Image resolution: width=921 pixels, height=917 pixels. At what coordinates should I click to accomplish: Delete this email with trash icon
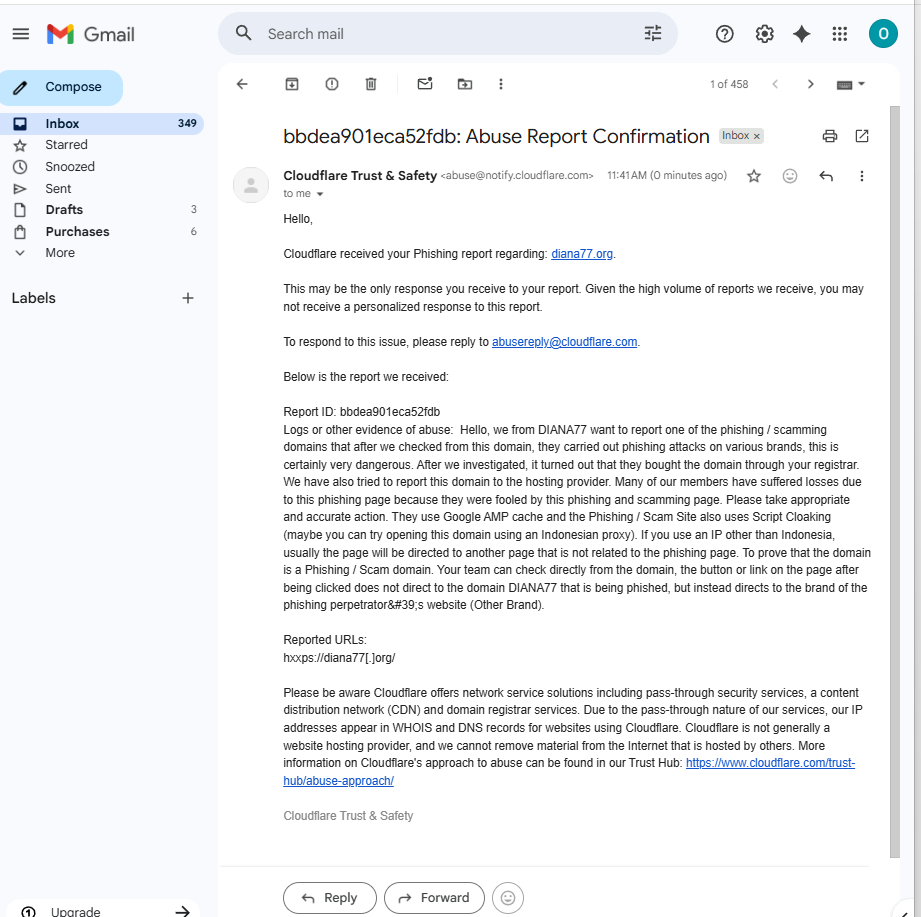[x=371, y=84]
